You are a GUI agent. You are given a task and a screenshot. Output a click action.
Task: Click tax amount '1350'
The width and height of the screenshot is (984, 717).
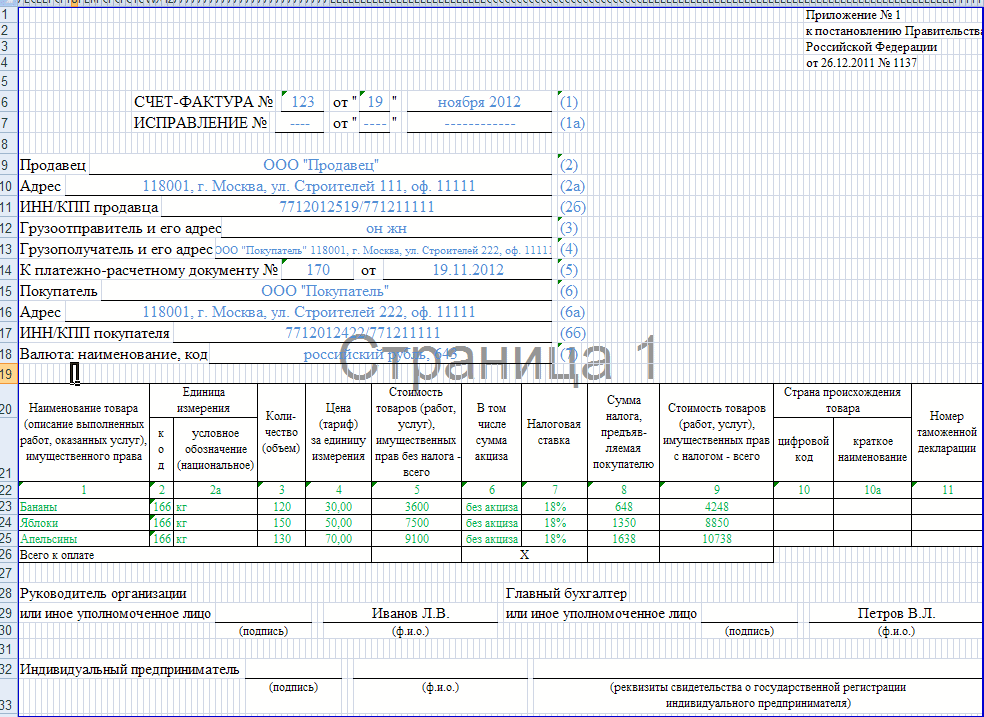[624, 523]
